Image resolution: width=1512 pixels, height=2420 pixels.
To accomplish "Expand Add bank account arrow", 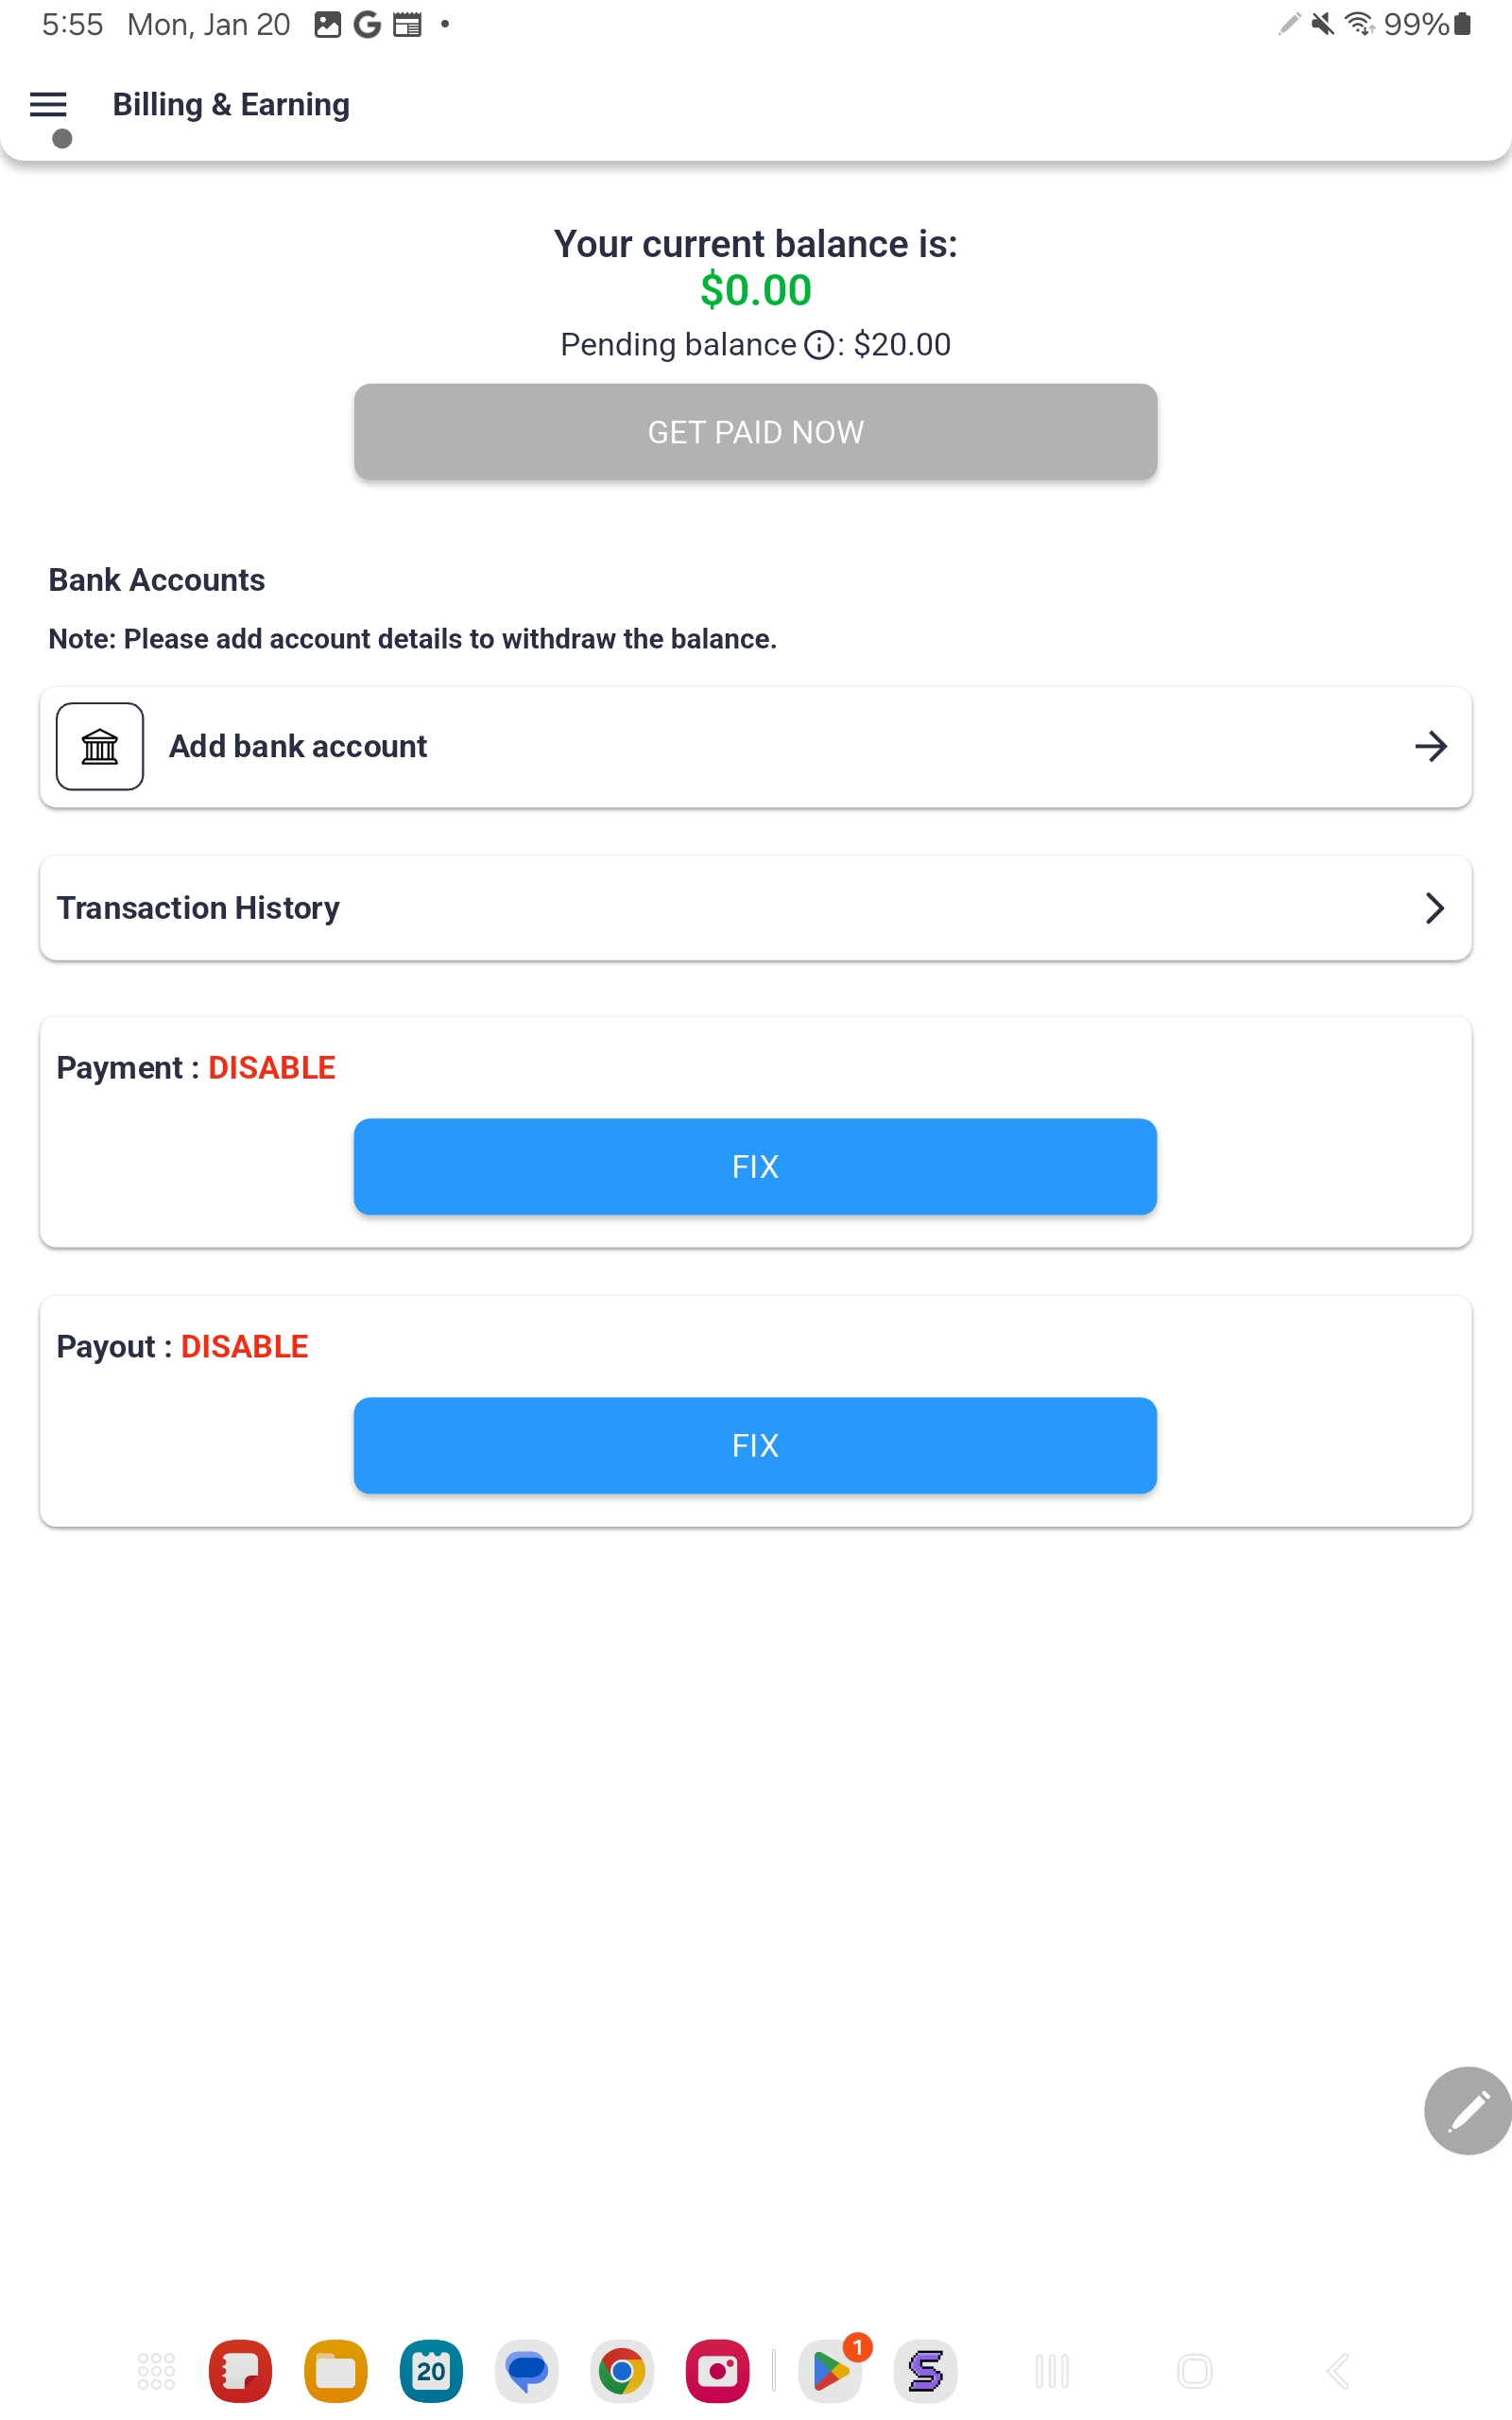I will 1431,747.
